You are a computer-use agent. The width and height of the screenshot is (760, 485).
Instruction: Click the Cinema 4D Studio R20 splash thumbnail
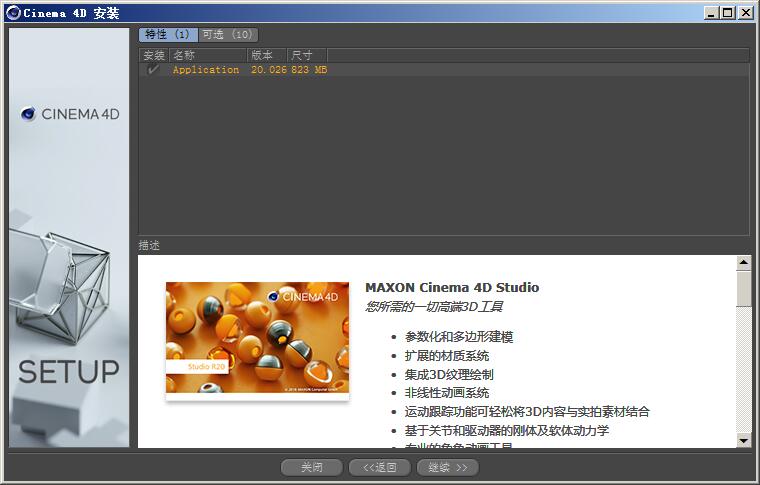pyautogui.click(x=257, y=338)
